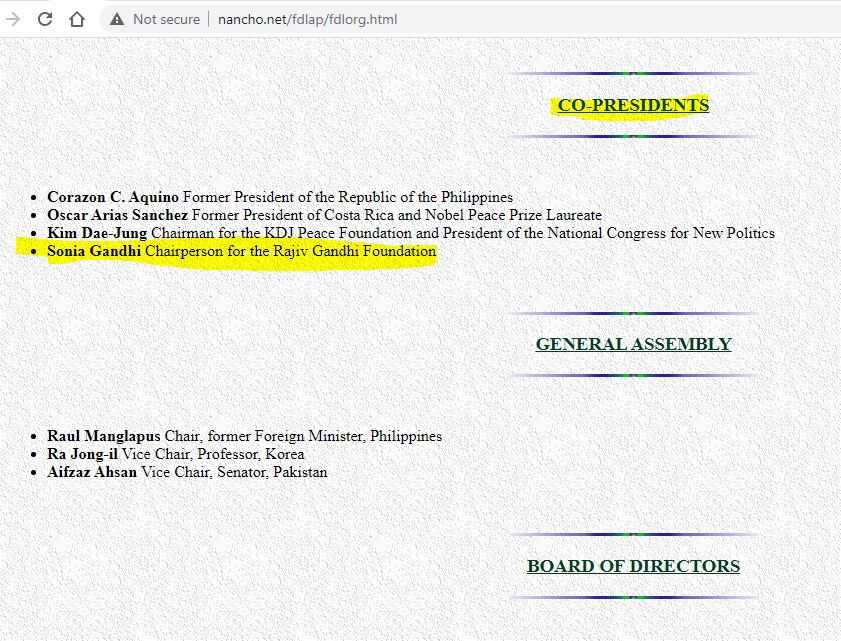Click the name Raul Manglapus
Screen dimensions: 841x641
104,436
